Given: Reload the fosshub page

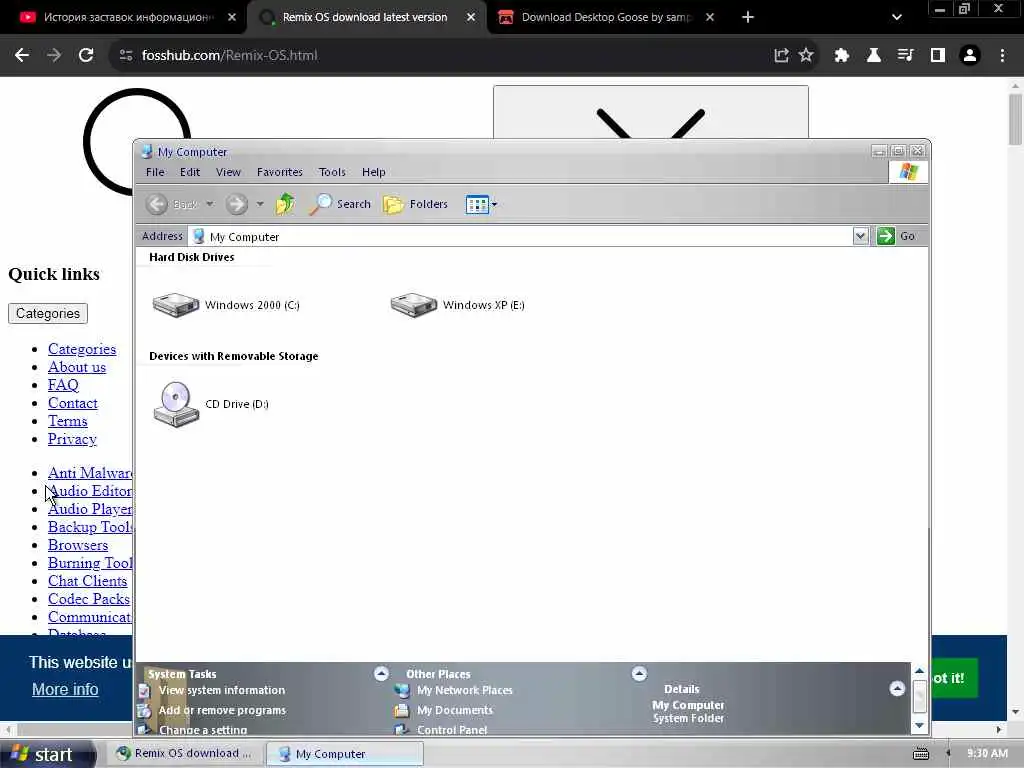Looking at the screenshot, I should click(86, 56).
